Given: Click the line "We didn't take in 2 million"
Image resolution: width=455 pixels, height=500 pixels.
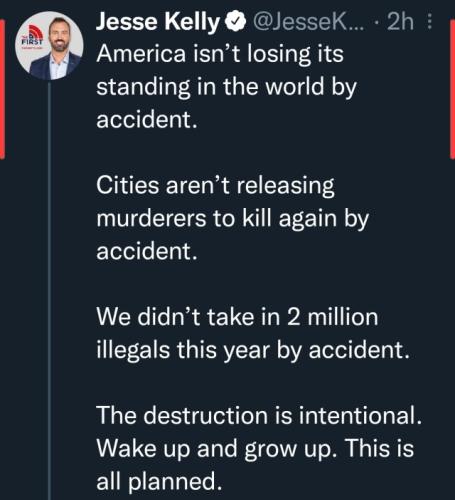Looking at the screenshot, I should pyautogui.click(x=237, y=317).
